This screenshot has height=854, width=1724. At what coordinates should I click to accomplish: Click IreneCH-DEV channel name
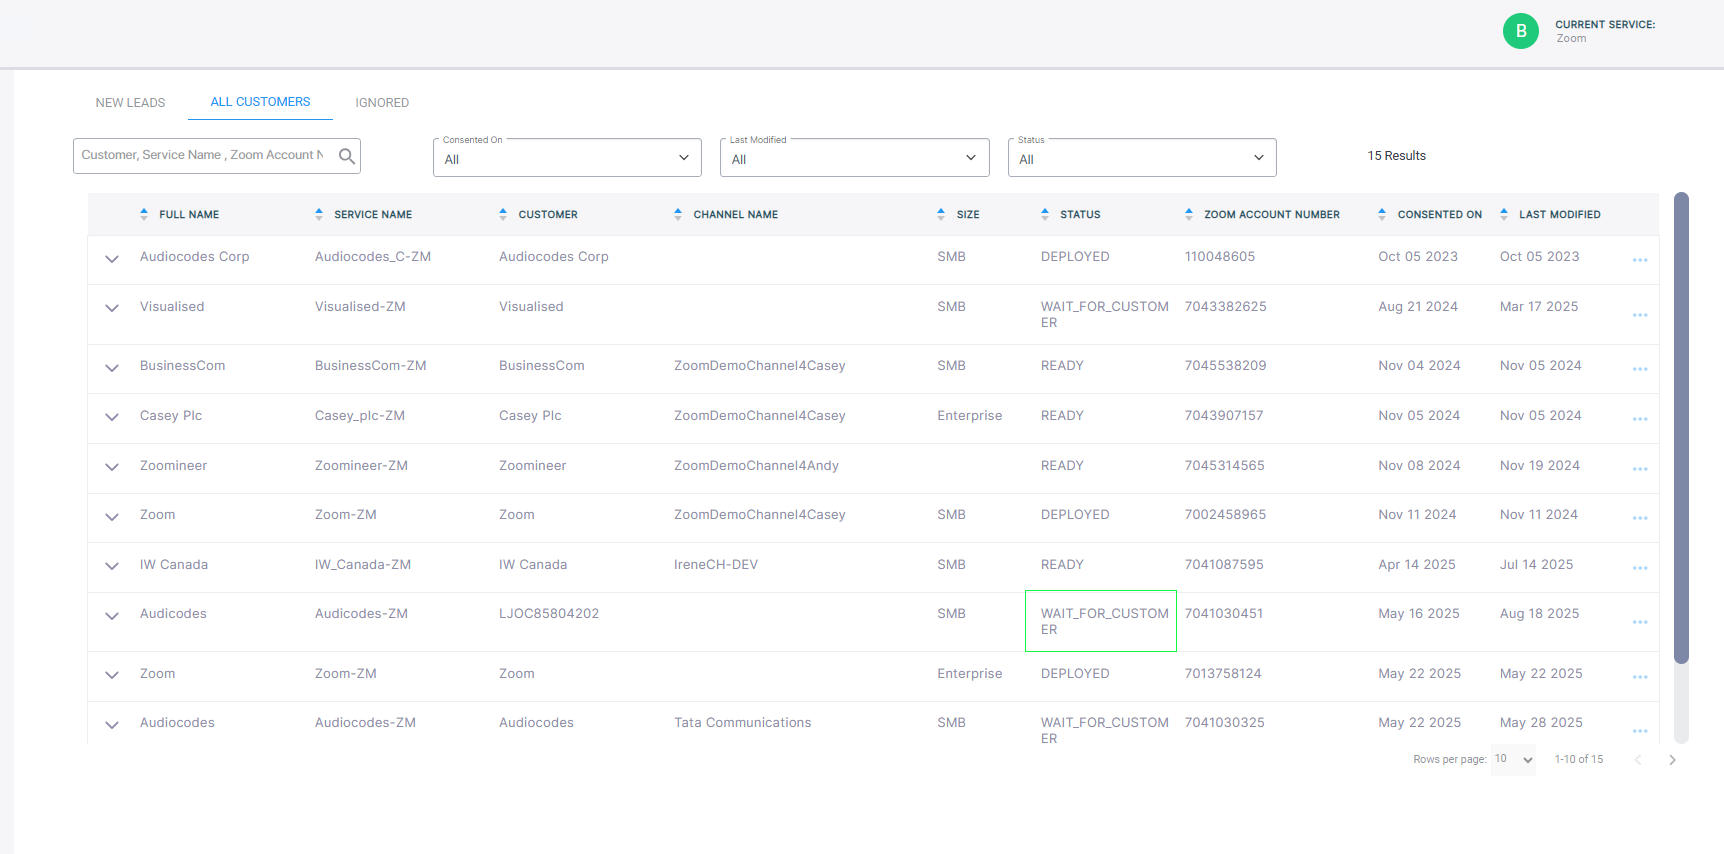pos(716,565)
